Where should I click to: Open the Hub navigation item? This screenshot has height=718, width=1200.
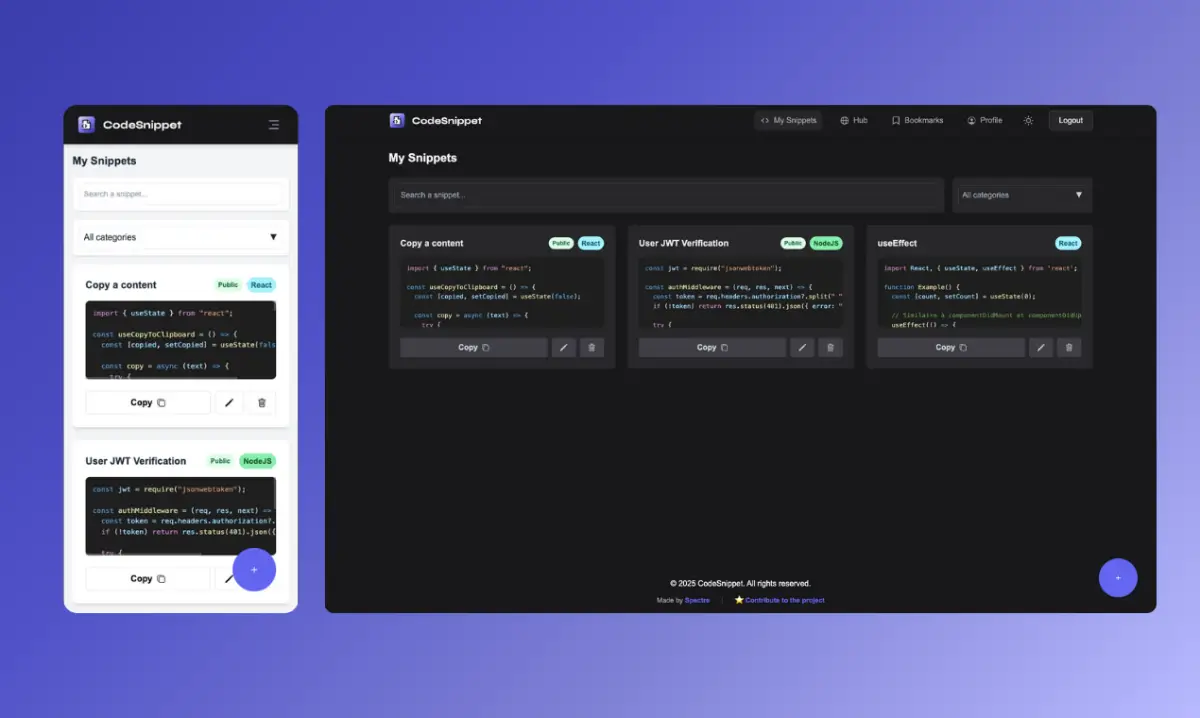pyautogui.click(x=853, y=121)
